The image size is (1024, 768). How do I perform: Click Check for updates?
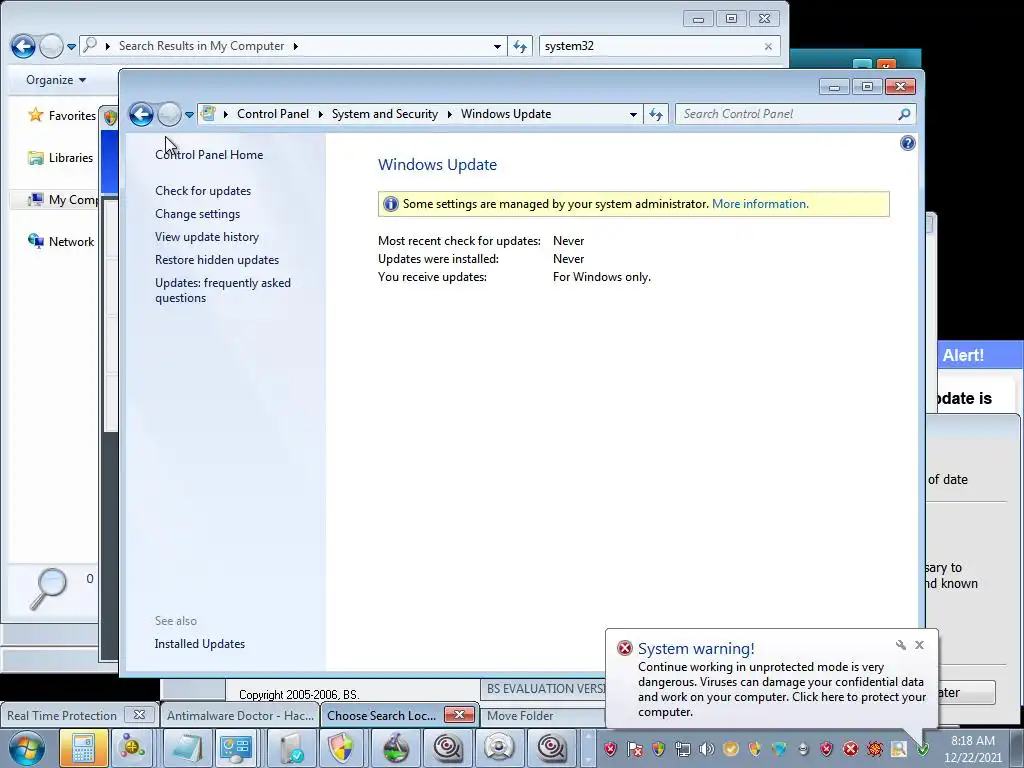(x=203, y=191)
